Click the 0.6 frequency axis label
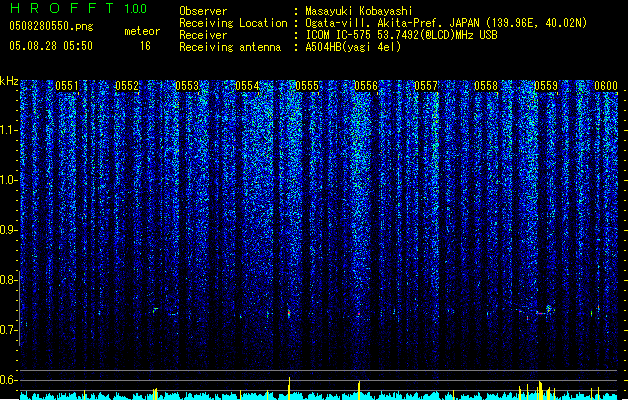The height and width of the screenshot is (400, 629). 9,380
